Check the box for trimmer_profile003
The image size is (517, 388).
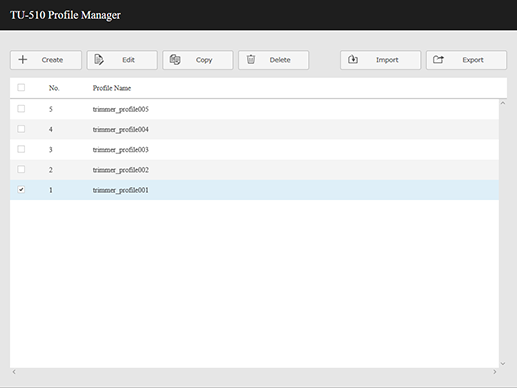(21, 149)
